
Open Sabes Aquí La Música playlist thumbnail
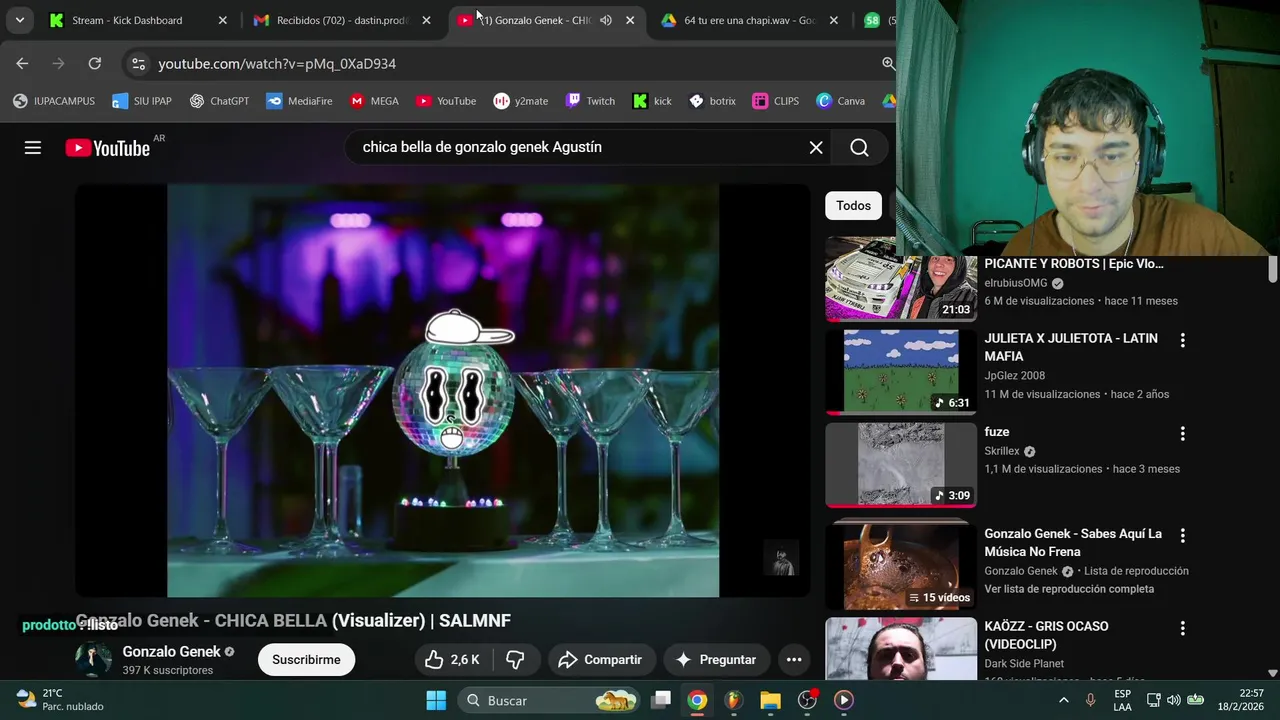click(901, 565)
